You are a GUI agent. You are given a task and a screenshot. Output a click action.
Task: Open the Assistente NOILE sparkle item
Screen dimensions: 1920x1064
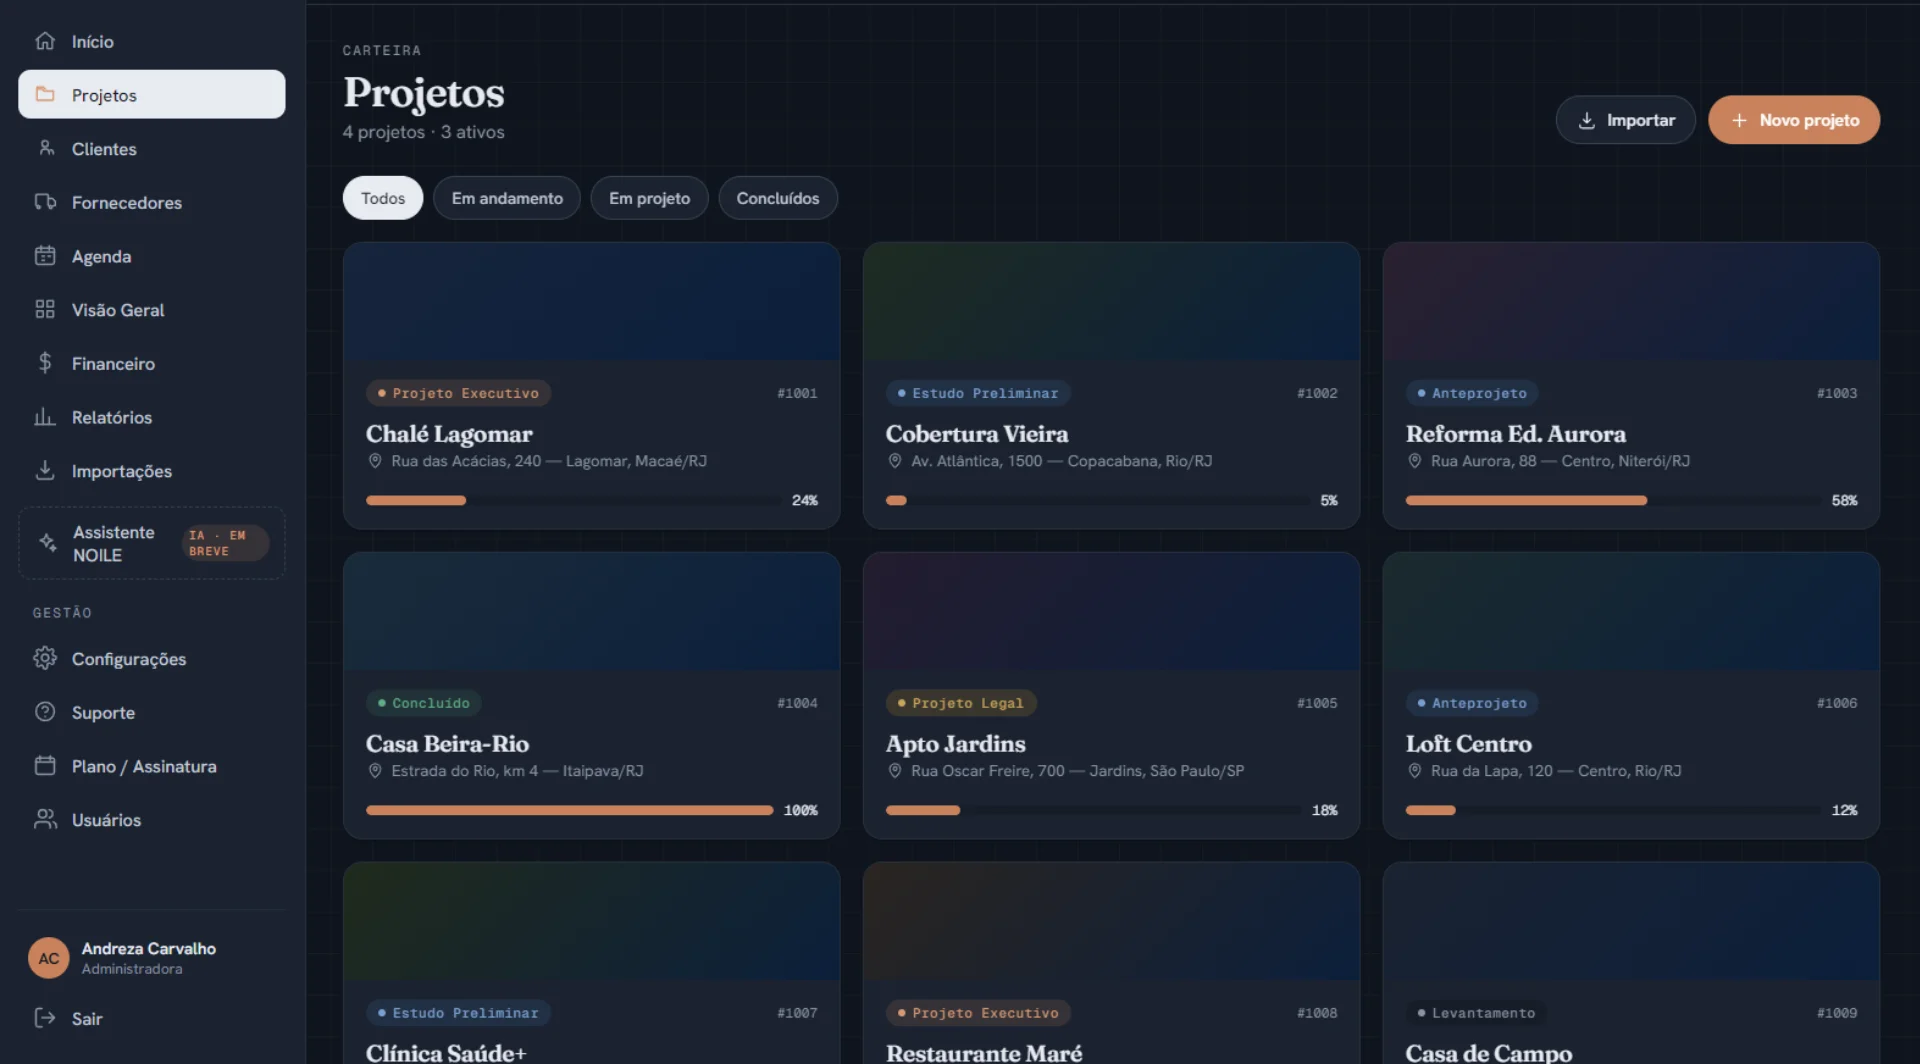coord(152,543)
